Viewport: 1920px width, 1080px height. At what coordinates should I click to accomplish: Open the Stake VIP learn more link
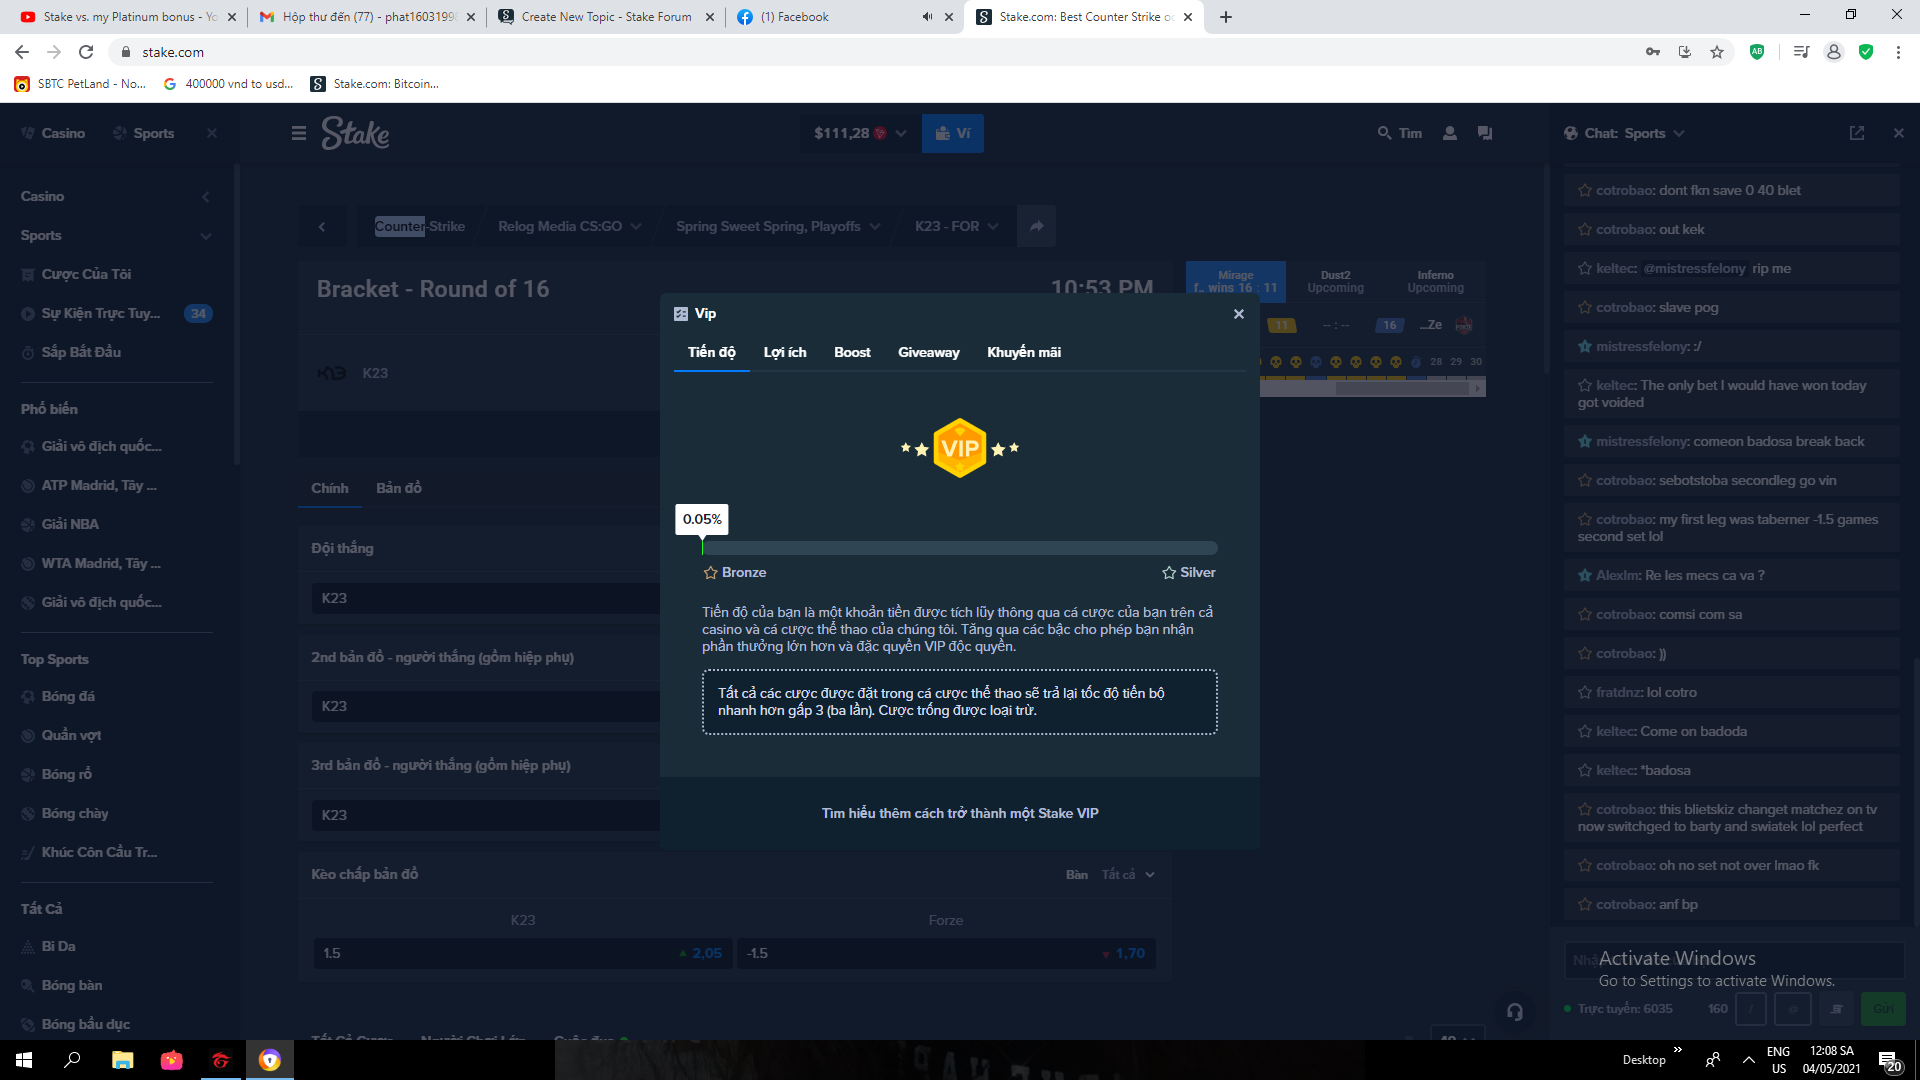pyautogui.click(x=960, y=813)
